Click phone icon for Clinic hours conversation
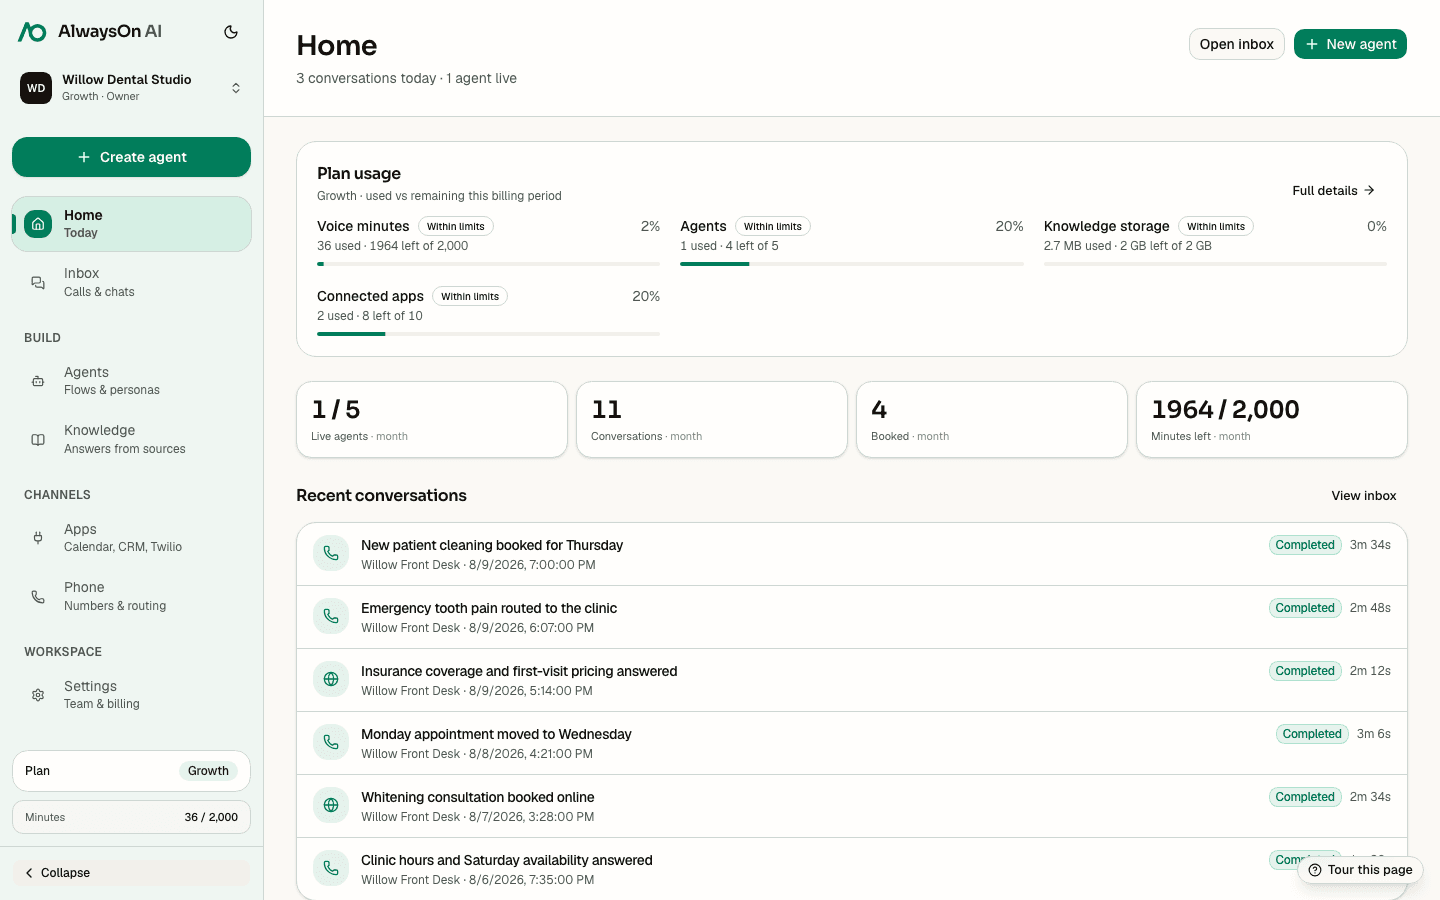Image resolution: width=1440 pixels, height=900 pixels. (x=331, y=868)
